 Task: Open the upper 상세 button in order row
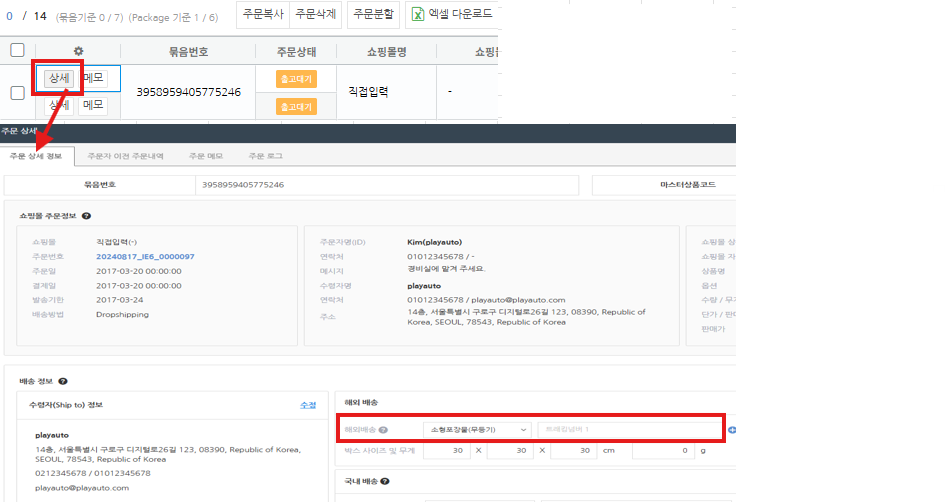(x=59, y=78)
